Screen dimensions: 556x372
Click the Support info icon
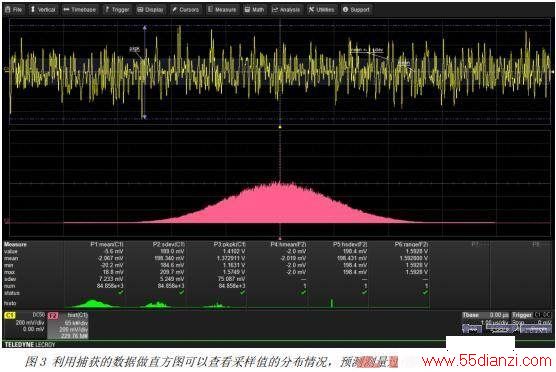coord(345,10)
